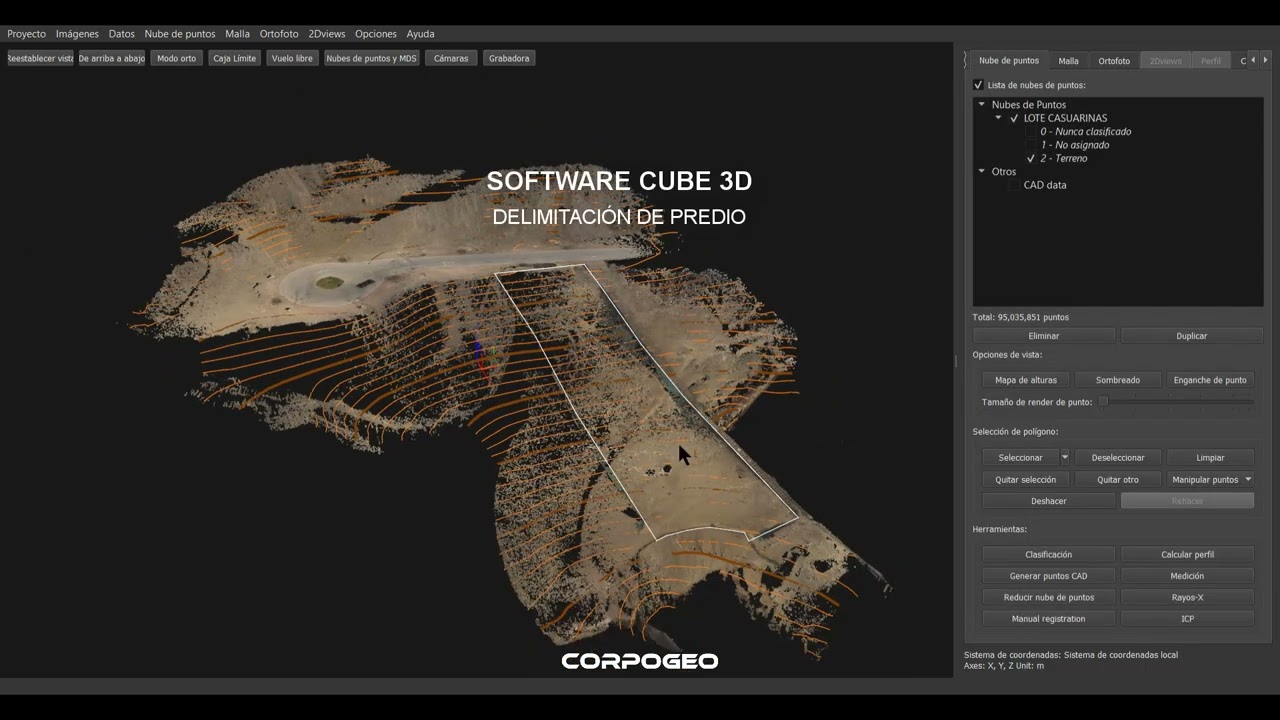Click the ICP tool button

click(x=1187, y=619)
